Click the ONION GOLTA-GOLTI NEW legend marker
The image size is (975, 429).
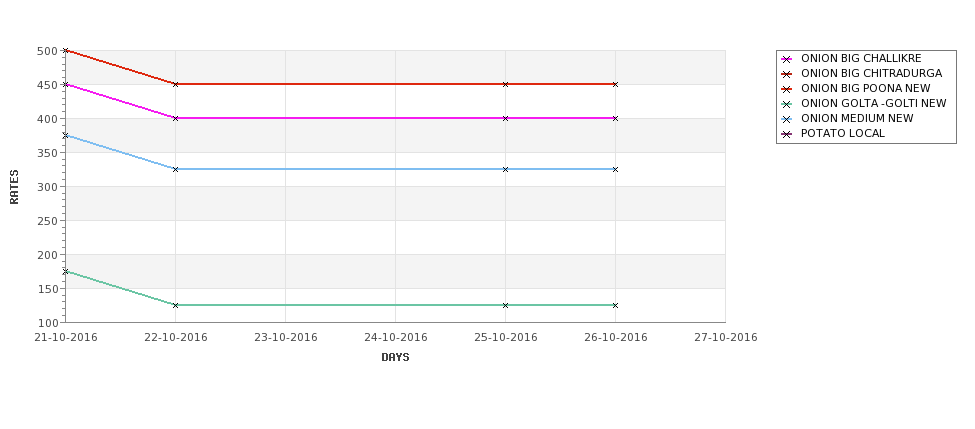pos(787,104)
